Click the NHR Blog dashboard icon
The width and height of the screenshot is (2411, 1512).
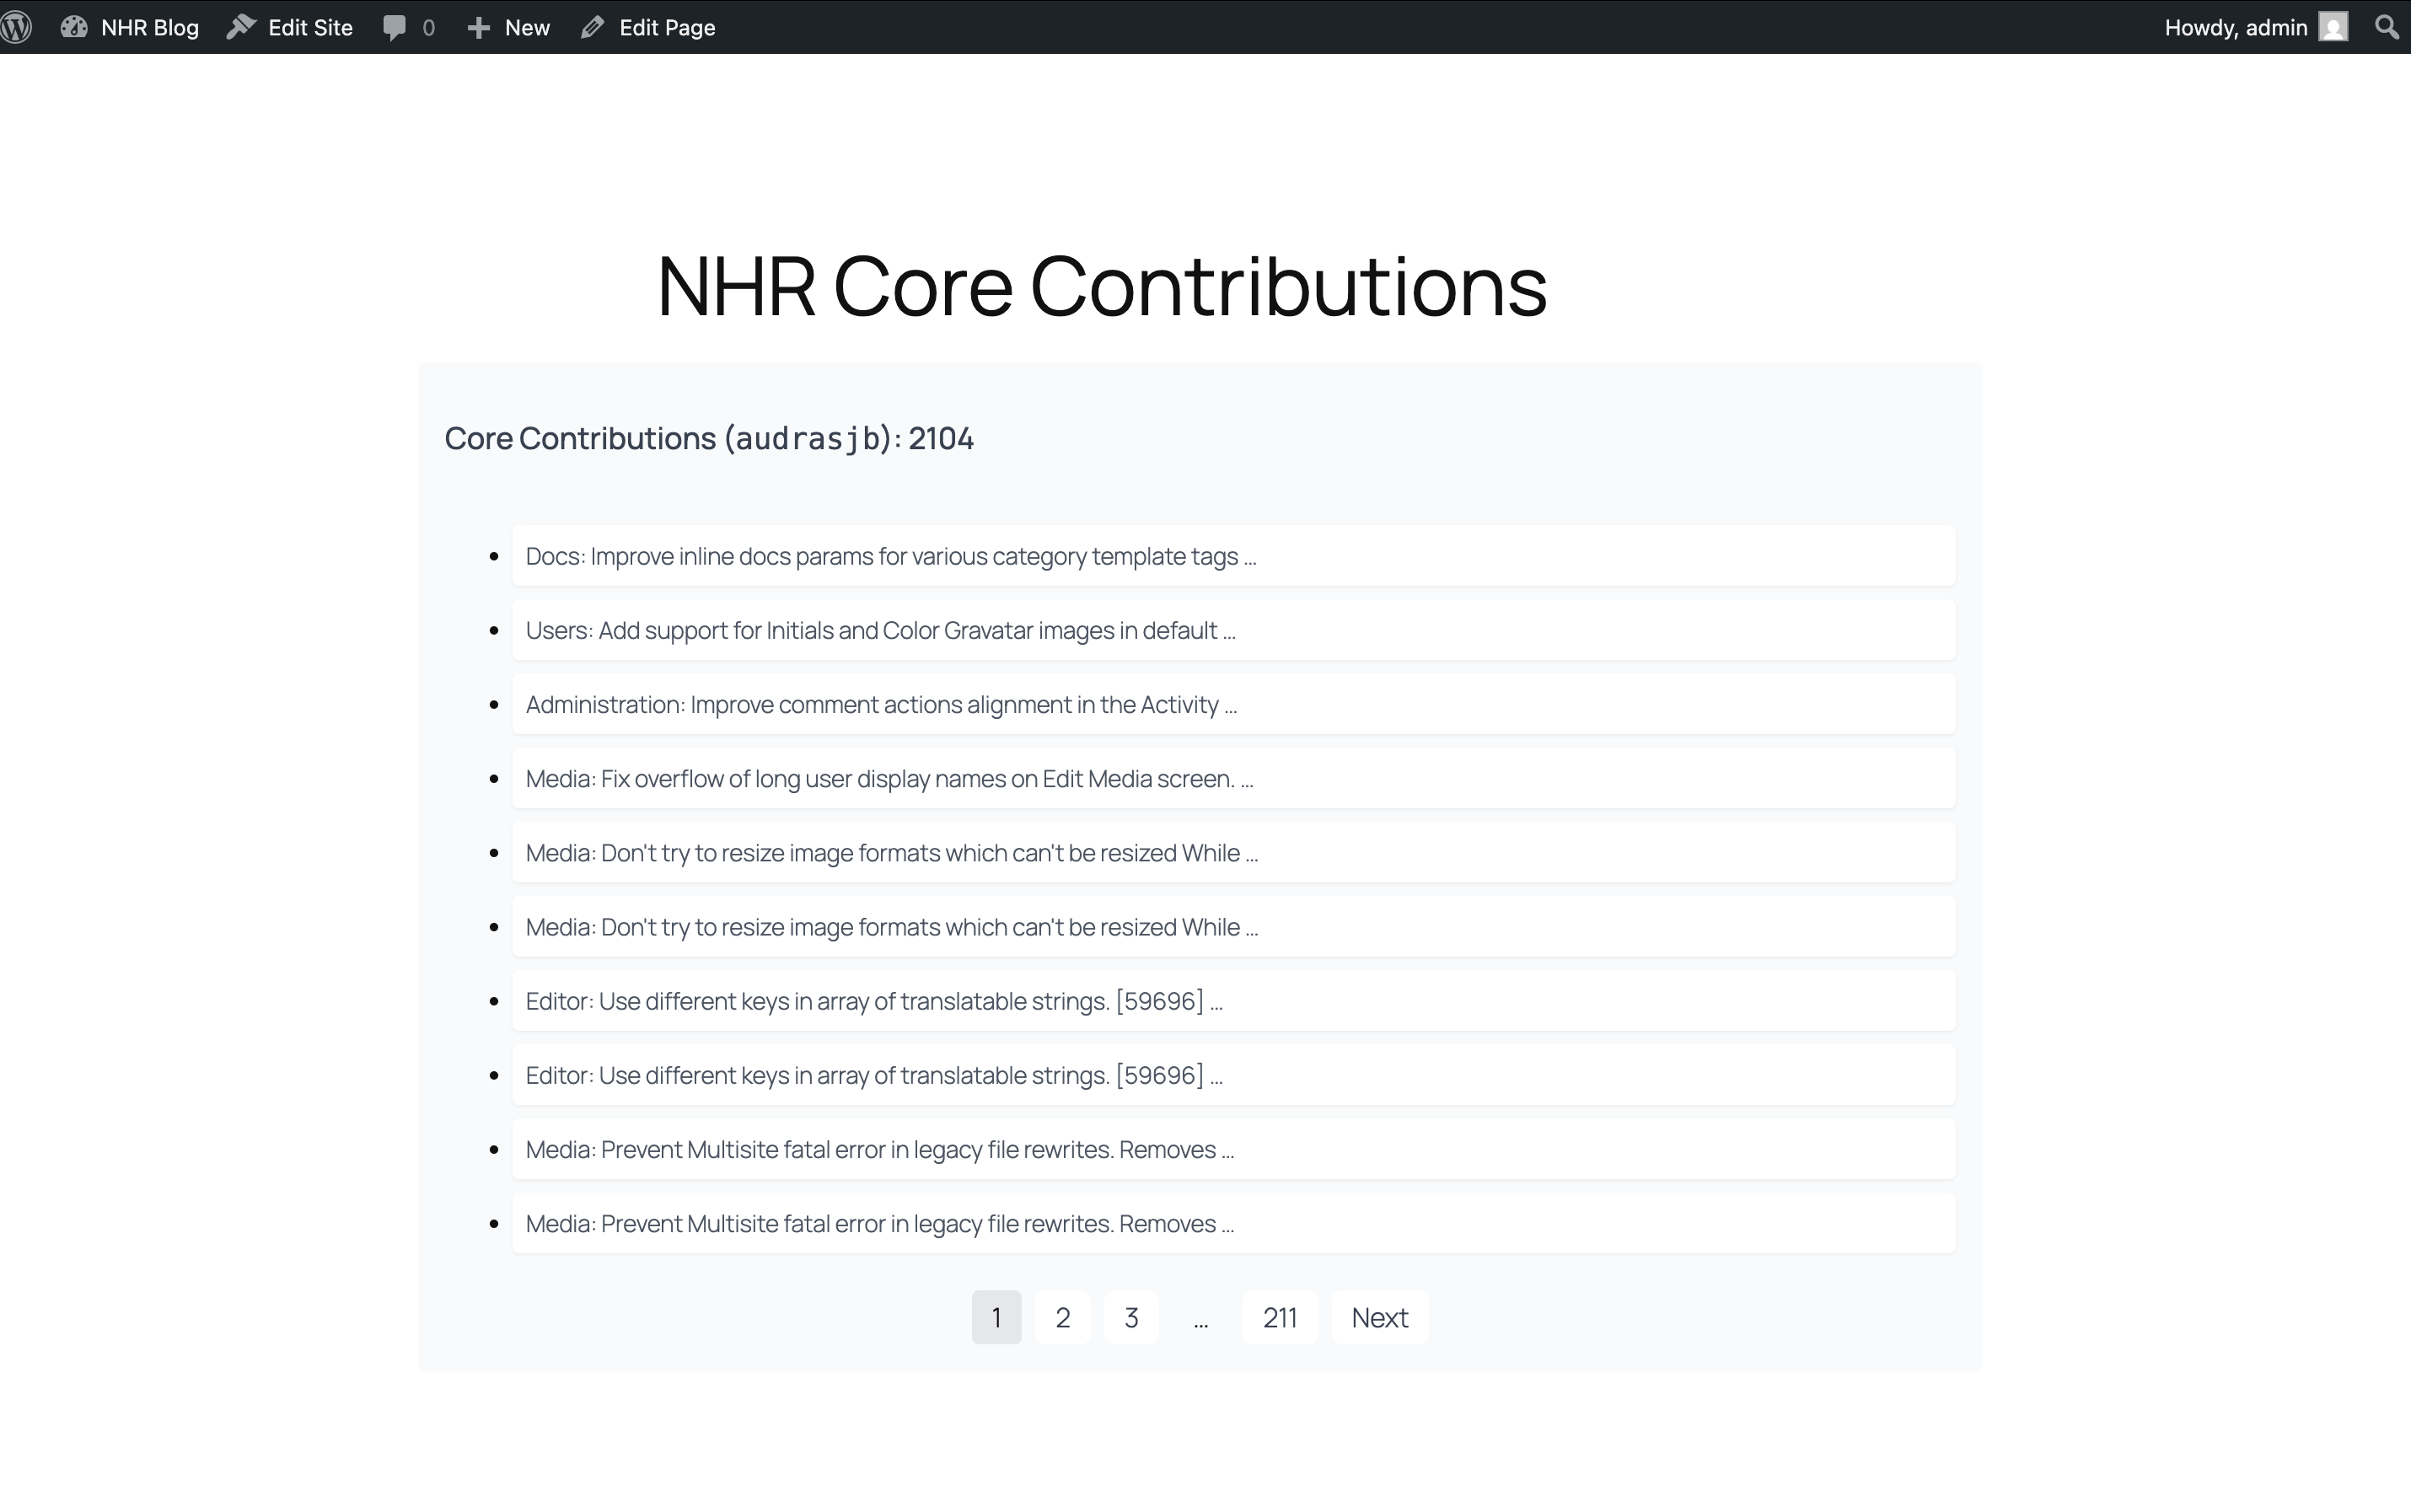click(74, 27)
